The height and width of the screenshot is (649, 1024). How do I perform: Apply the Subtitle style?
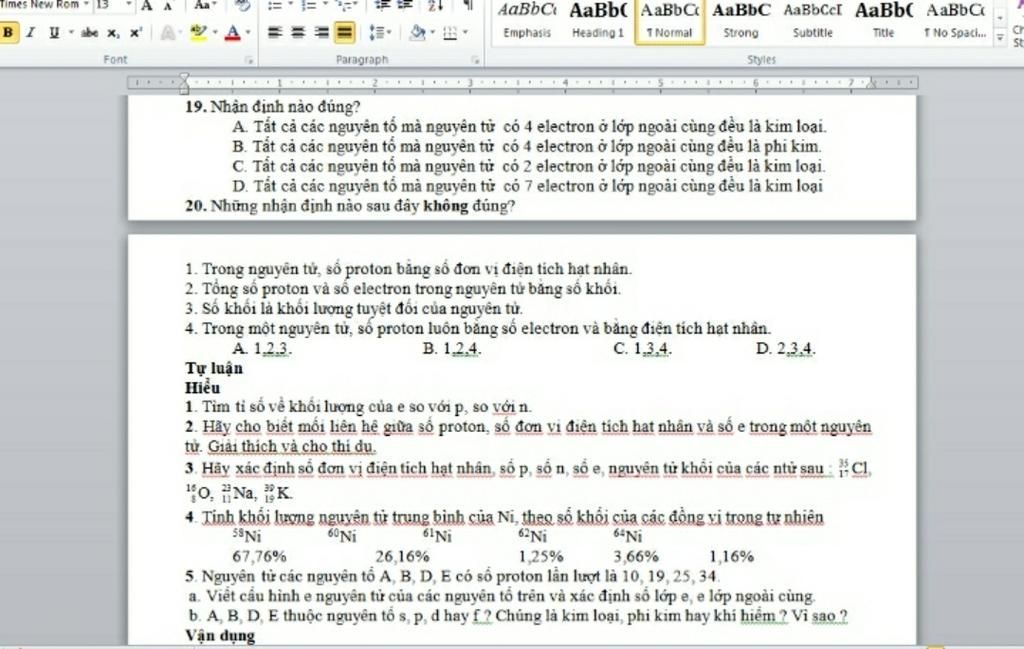coord(812,20)
